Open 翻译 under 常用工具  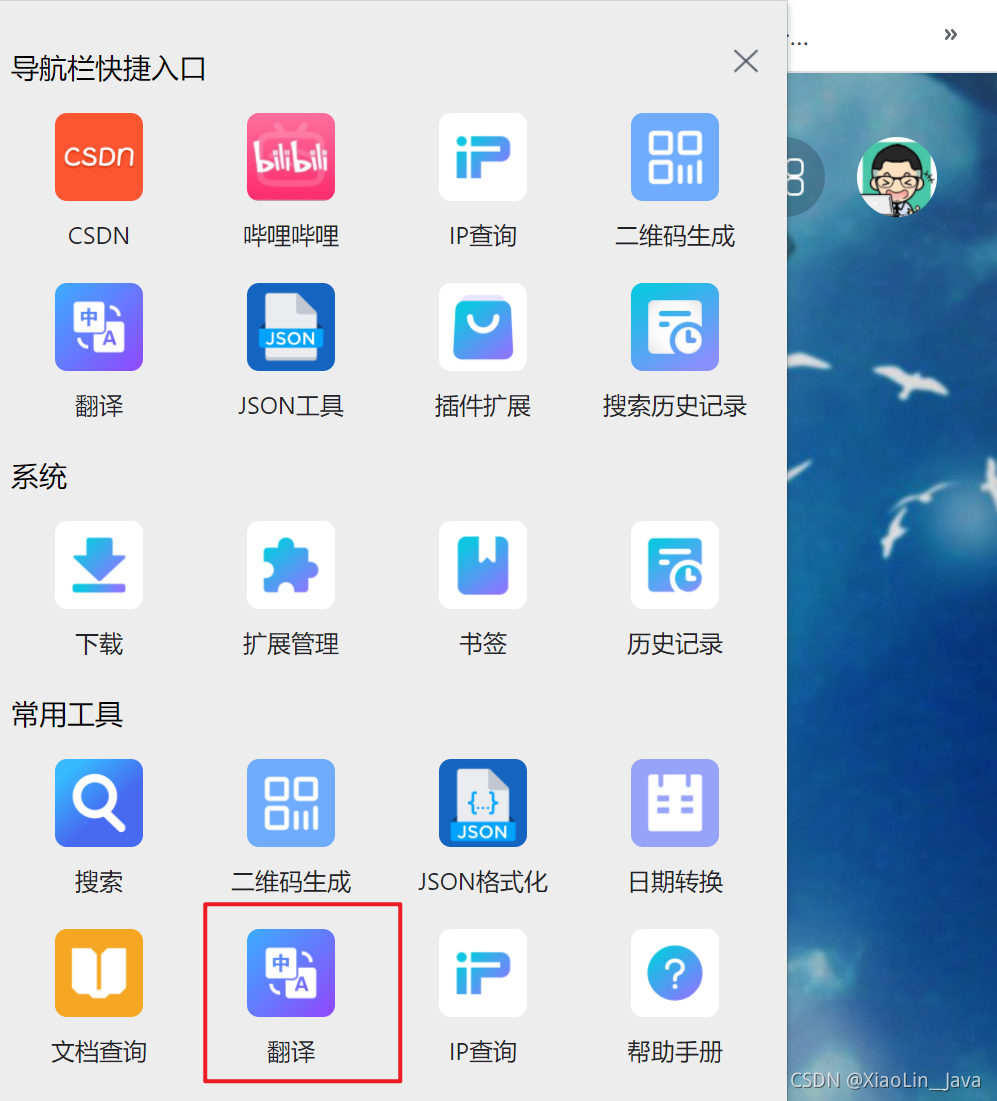291,973
